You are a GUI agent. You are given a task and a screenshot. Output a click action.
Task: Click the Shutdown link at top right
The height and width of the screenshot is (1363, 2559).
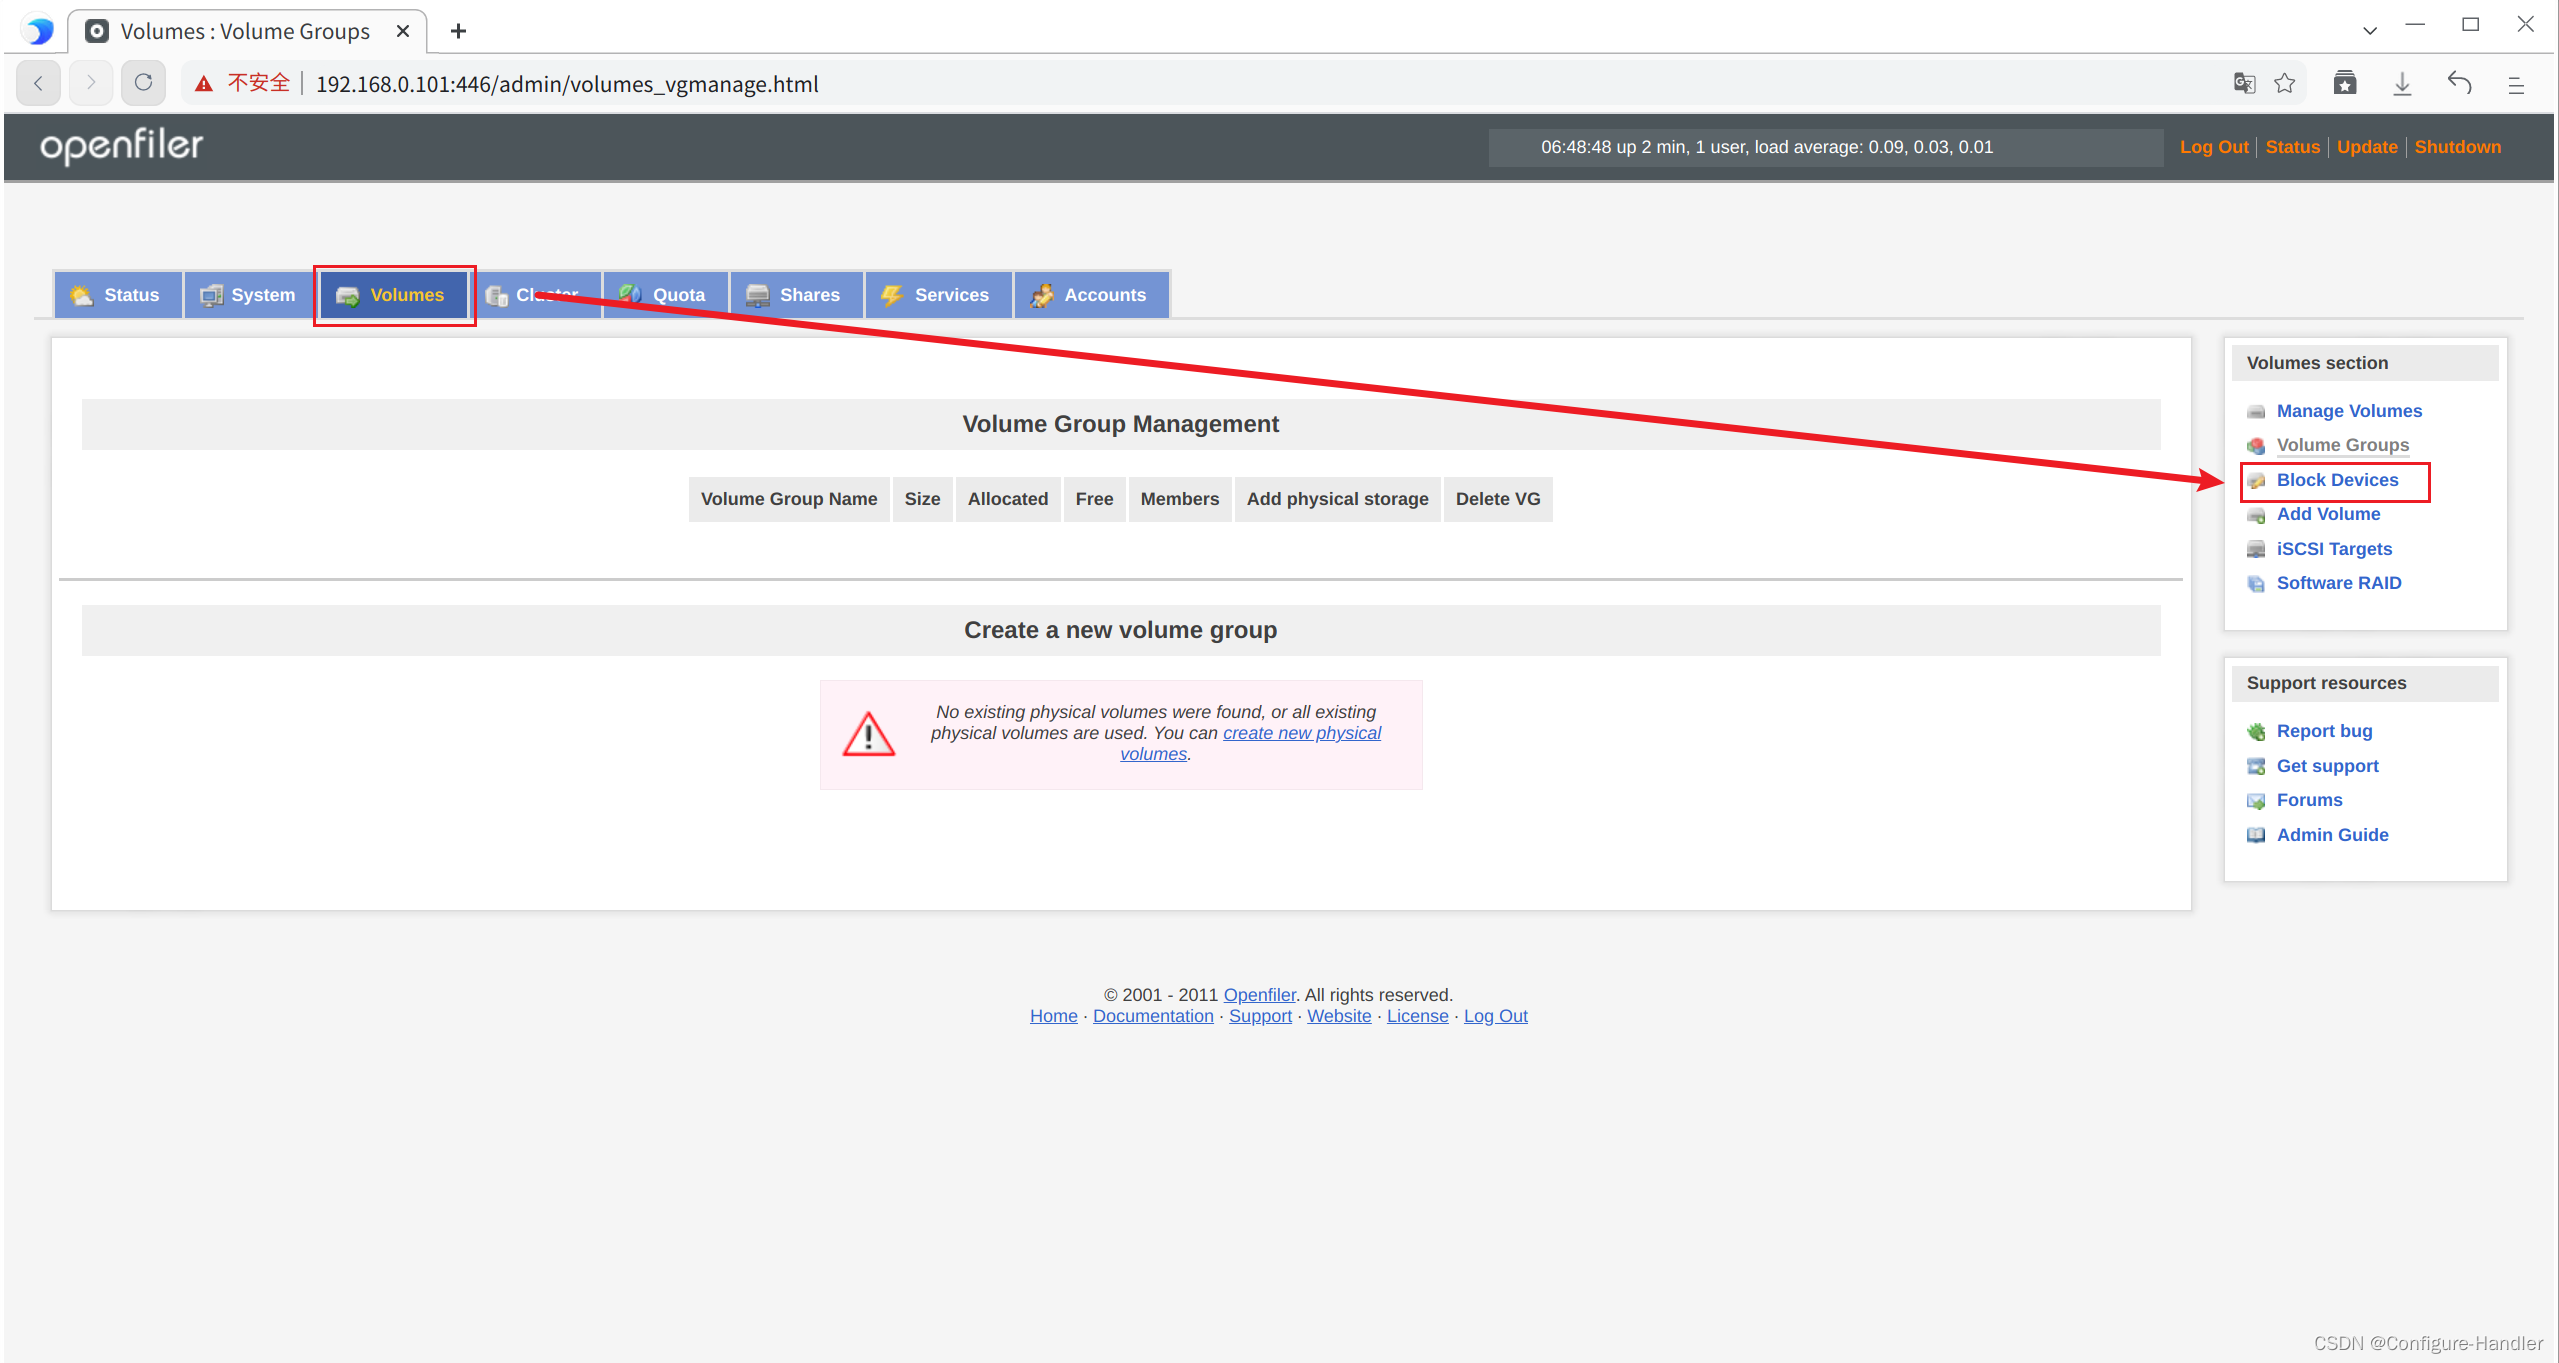(2458, 146)
